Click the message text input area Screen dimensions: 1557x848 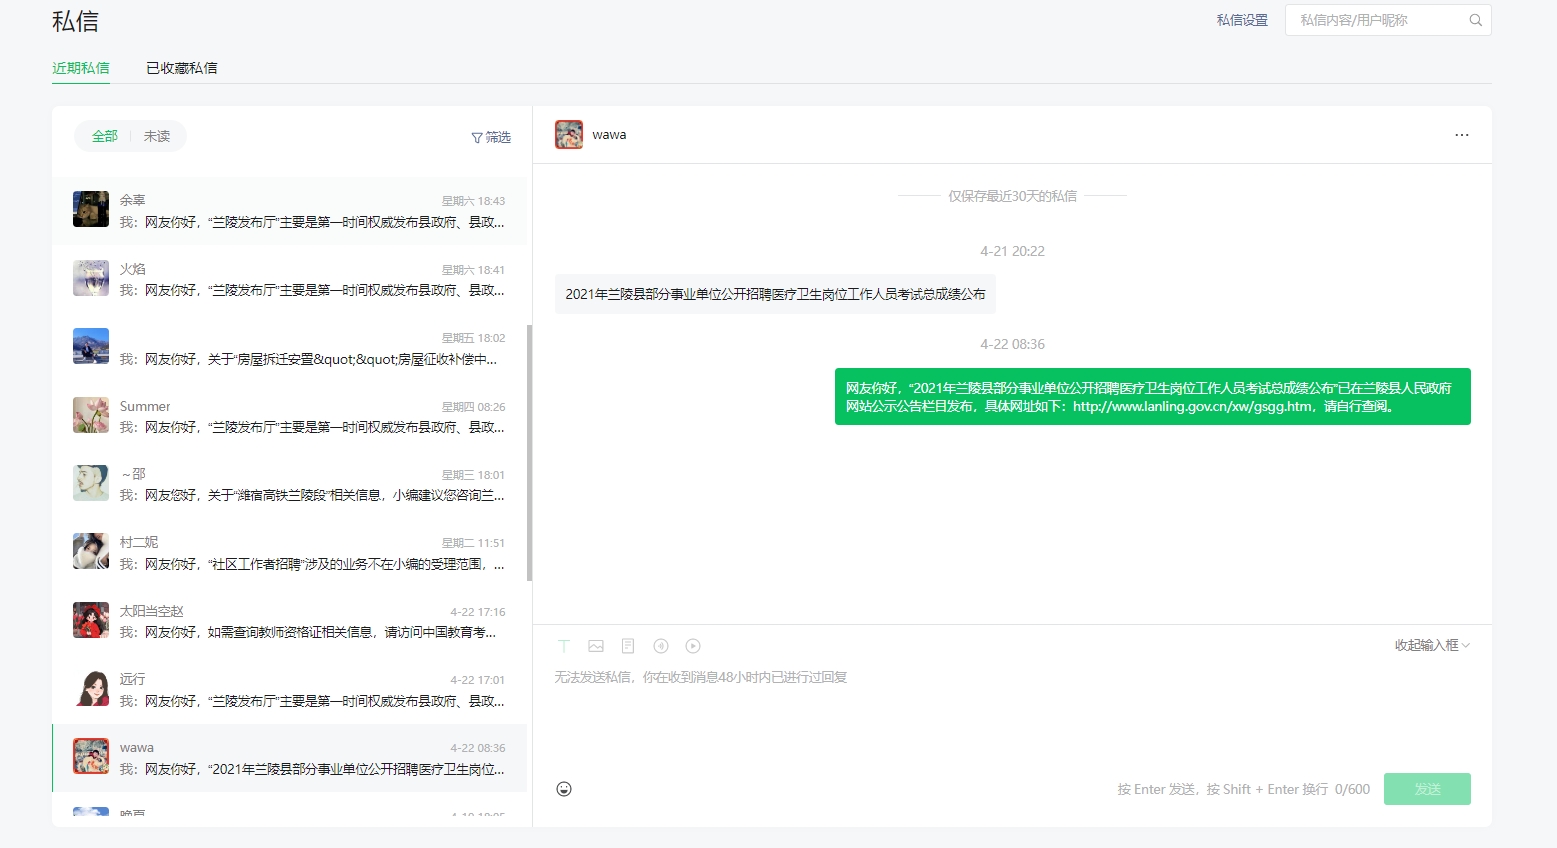1012,715
